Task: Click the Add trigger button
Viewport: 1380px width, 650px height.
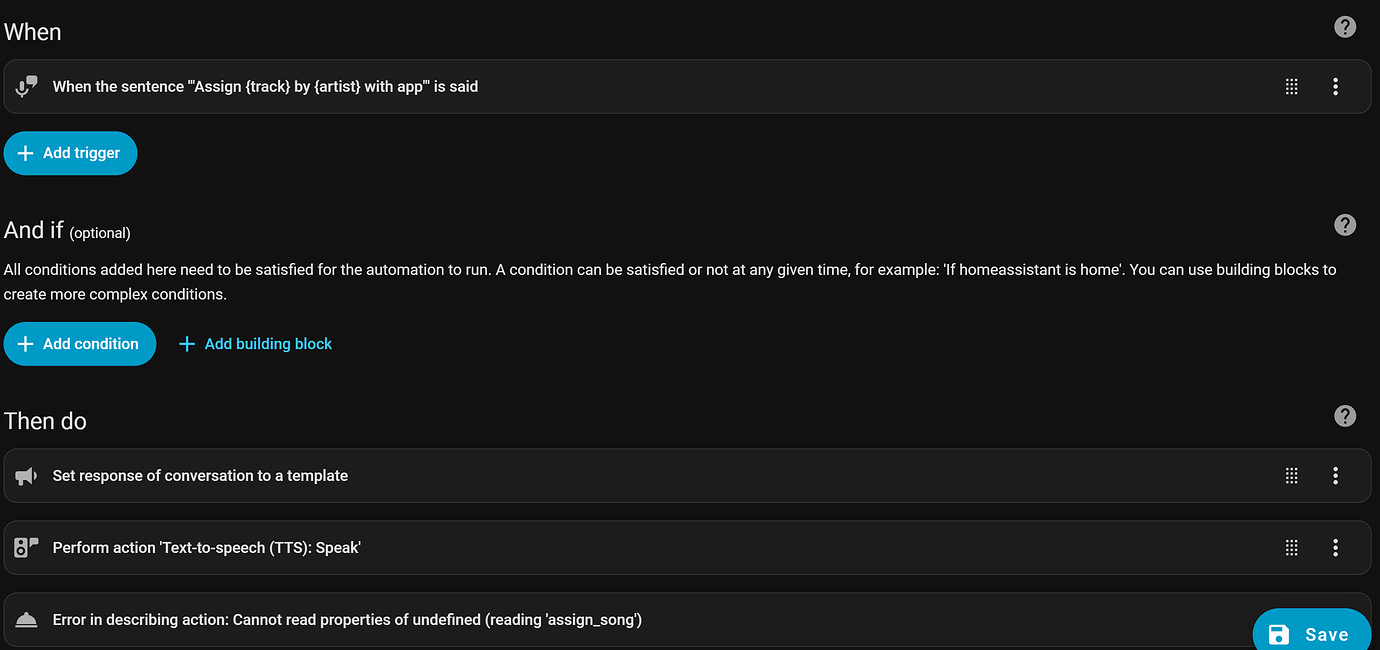Action: coord(70,152)
